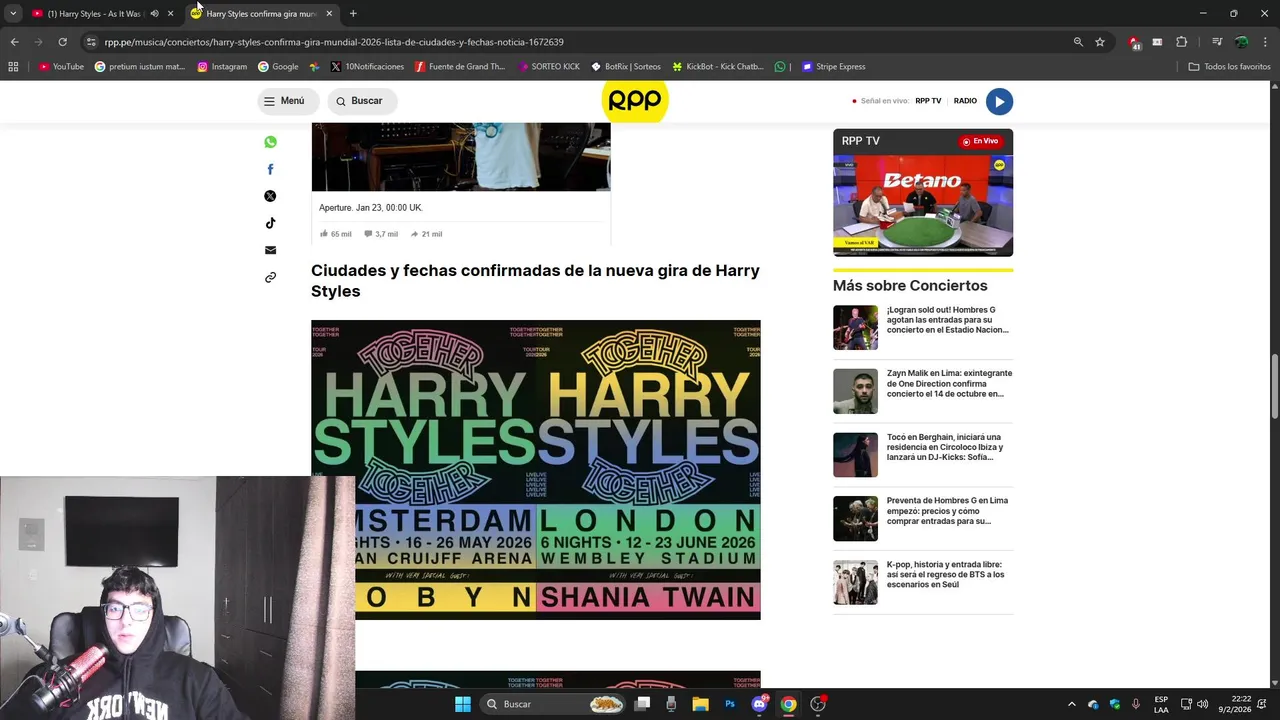Open Windows Start menu

coord(463,704)
